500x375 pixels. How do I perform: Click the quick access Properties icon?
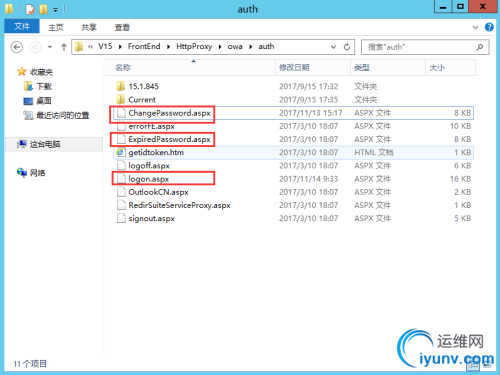[30, 9]
